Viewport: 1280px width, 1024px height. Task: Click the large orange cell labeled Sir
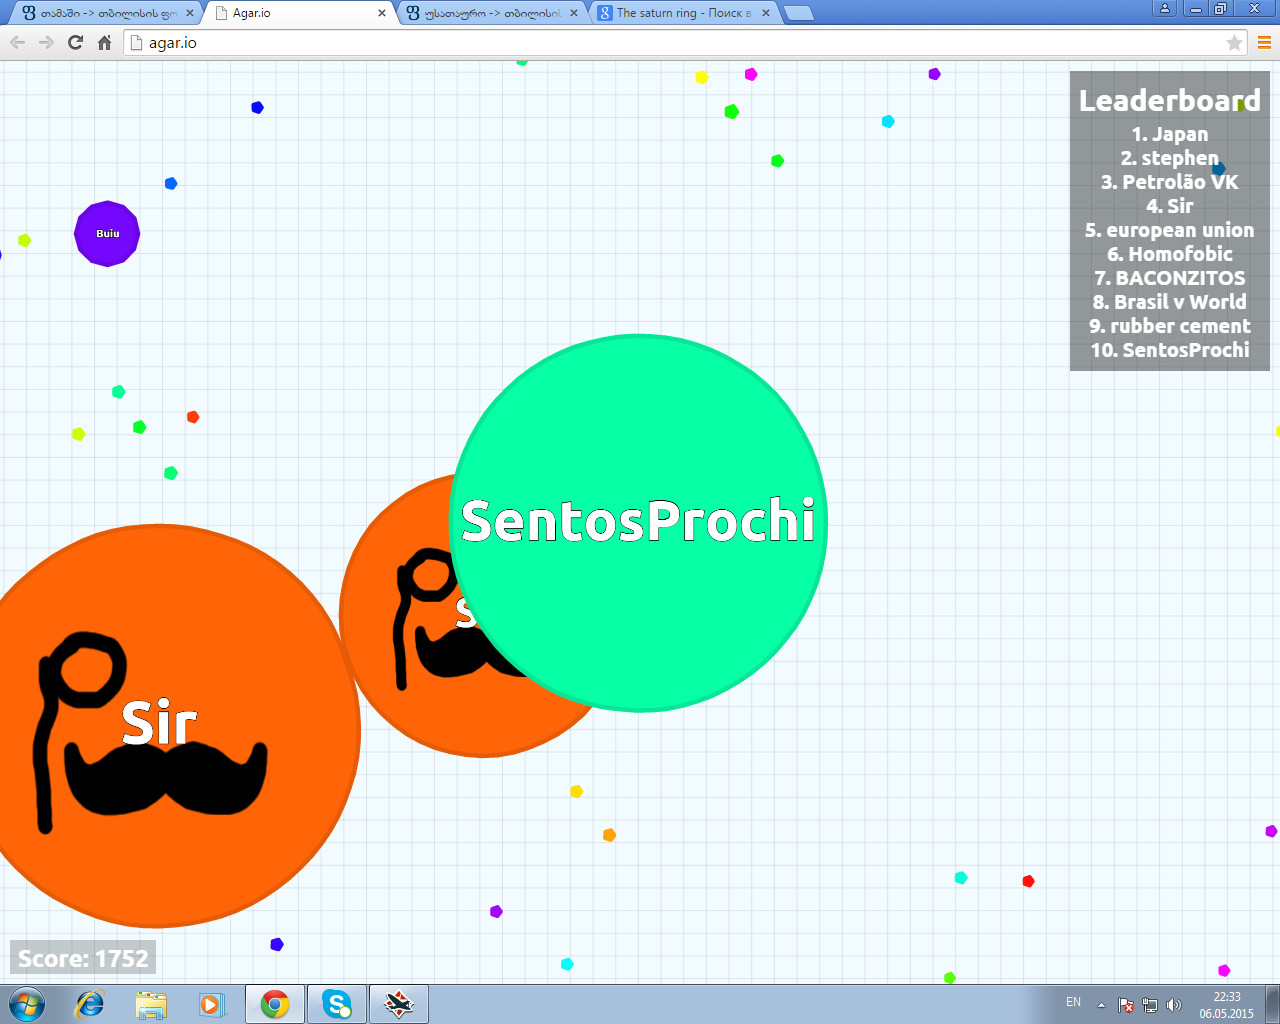[158, 726]
